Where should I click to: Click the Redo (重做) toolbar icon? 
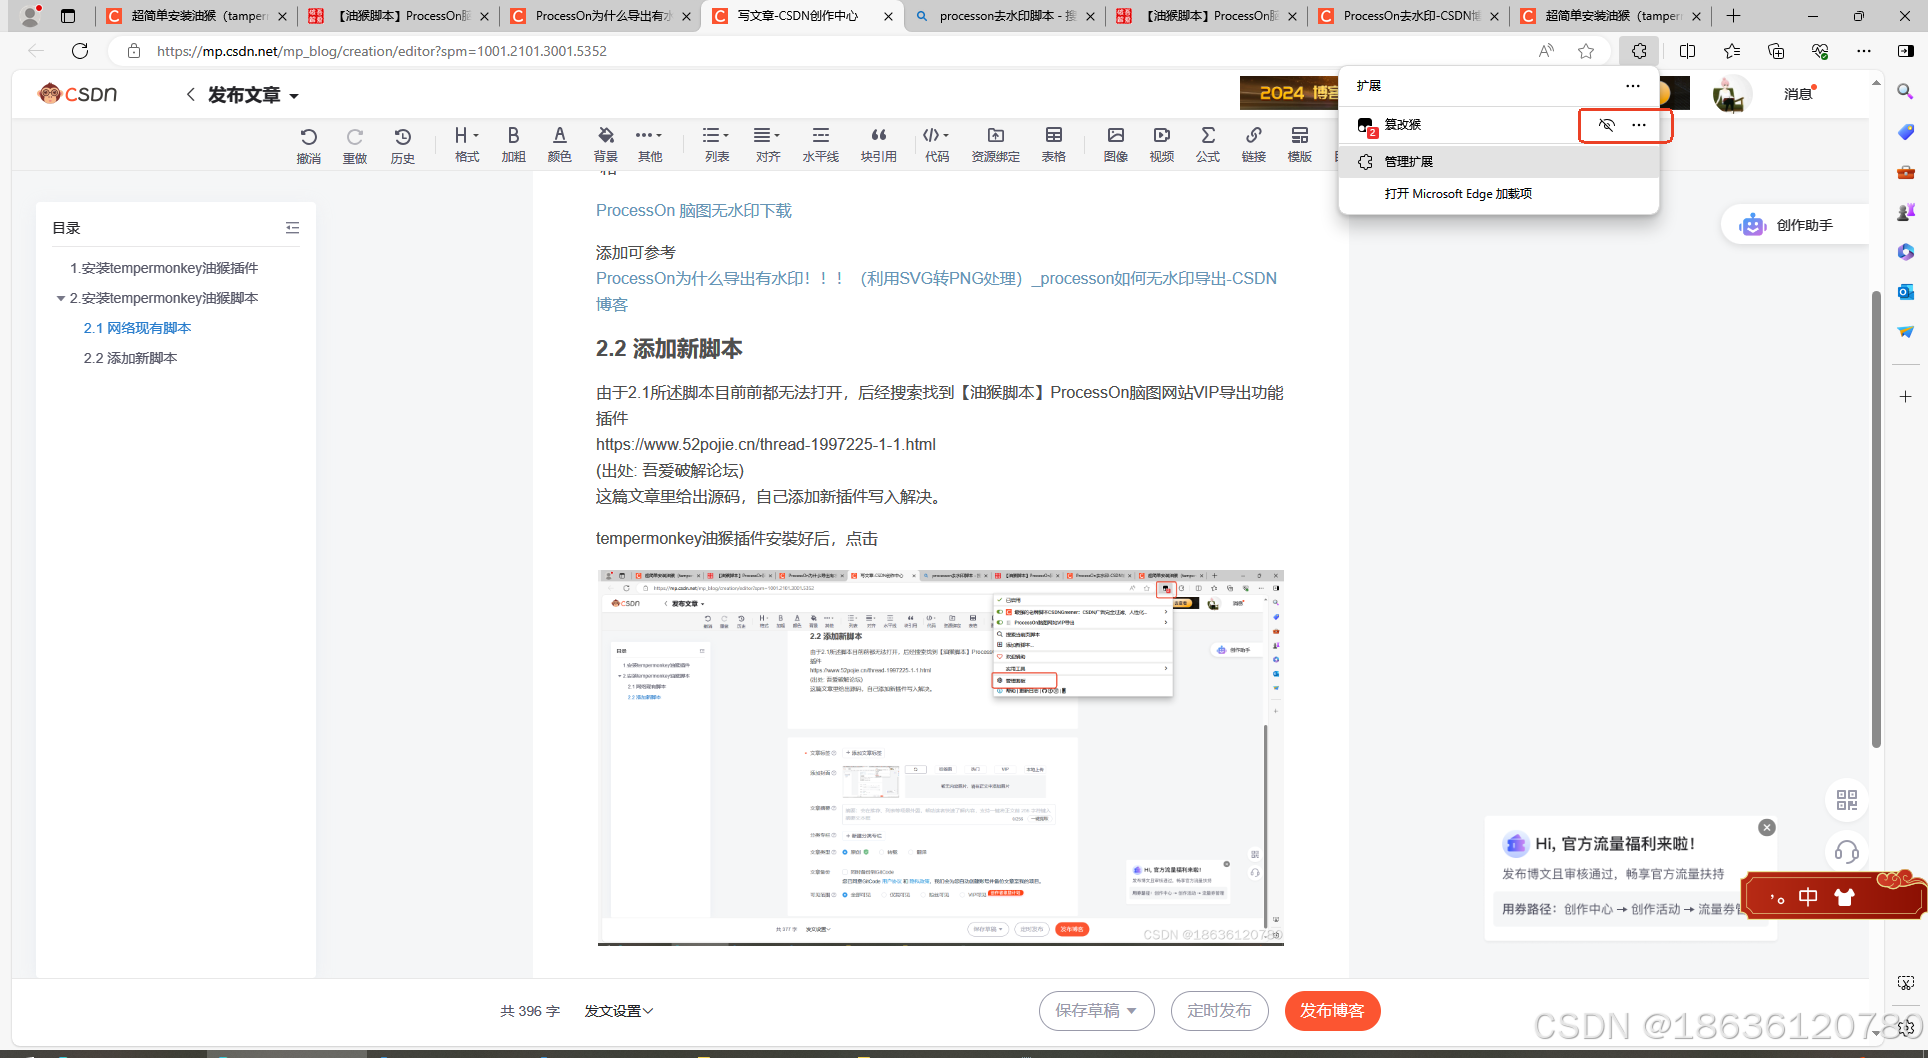(355, 145)
